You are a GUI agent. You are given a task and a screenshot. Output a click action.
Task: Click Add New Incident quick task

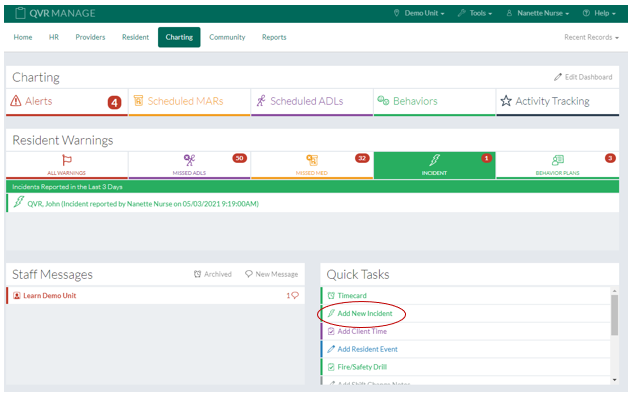coord(365,313)
